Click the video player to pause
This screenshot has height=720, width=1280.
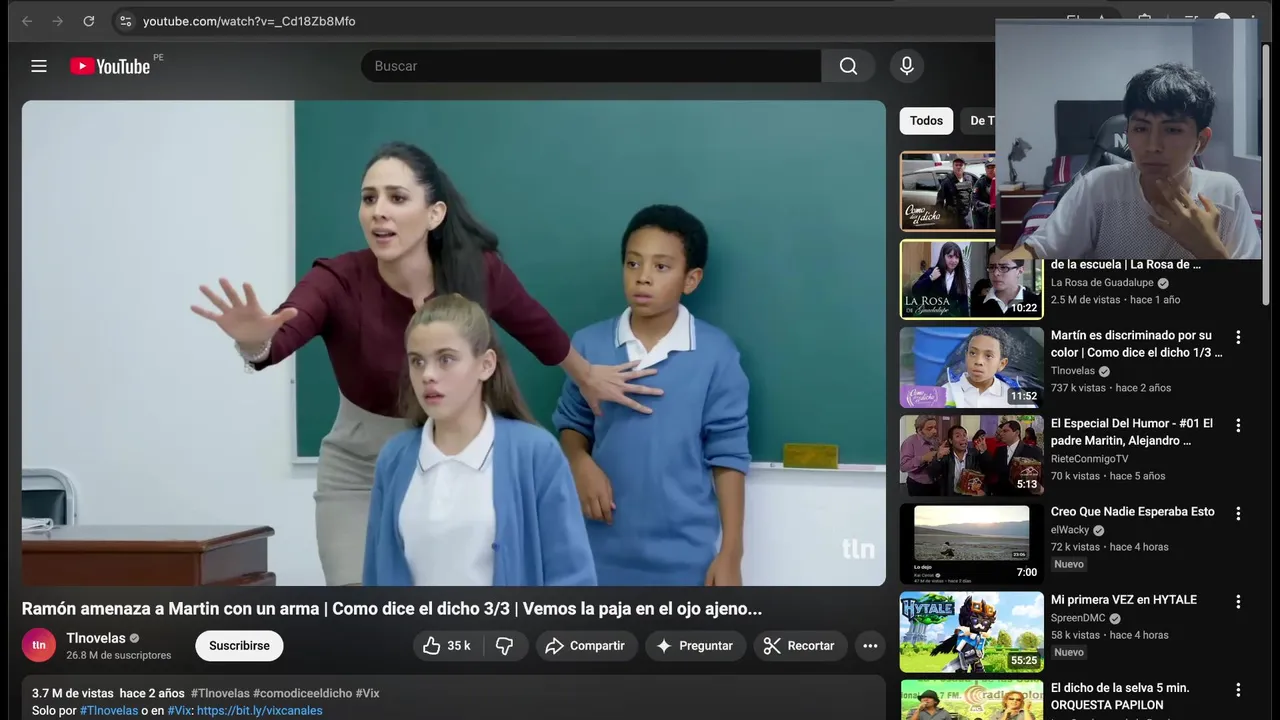(454, 343)
